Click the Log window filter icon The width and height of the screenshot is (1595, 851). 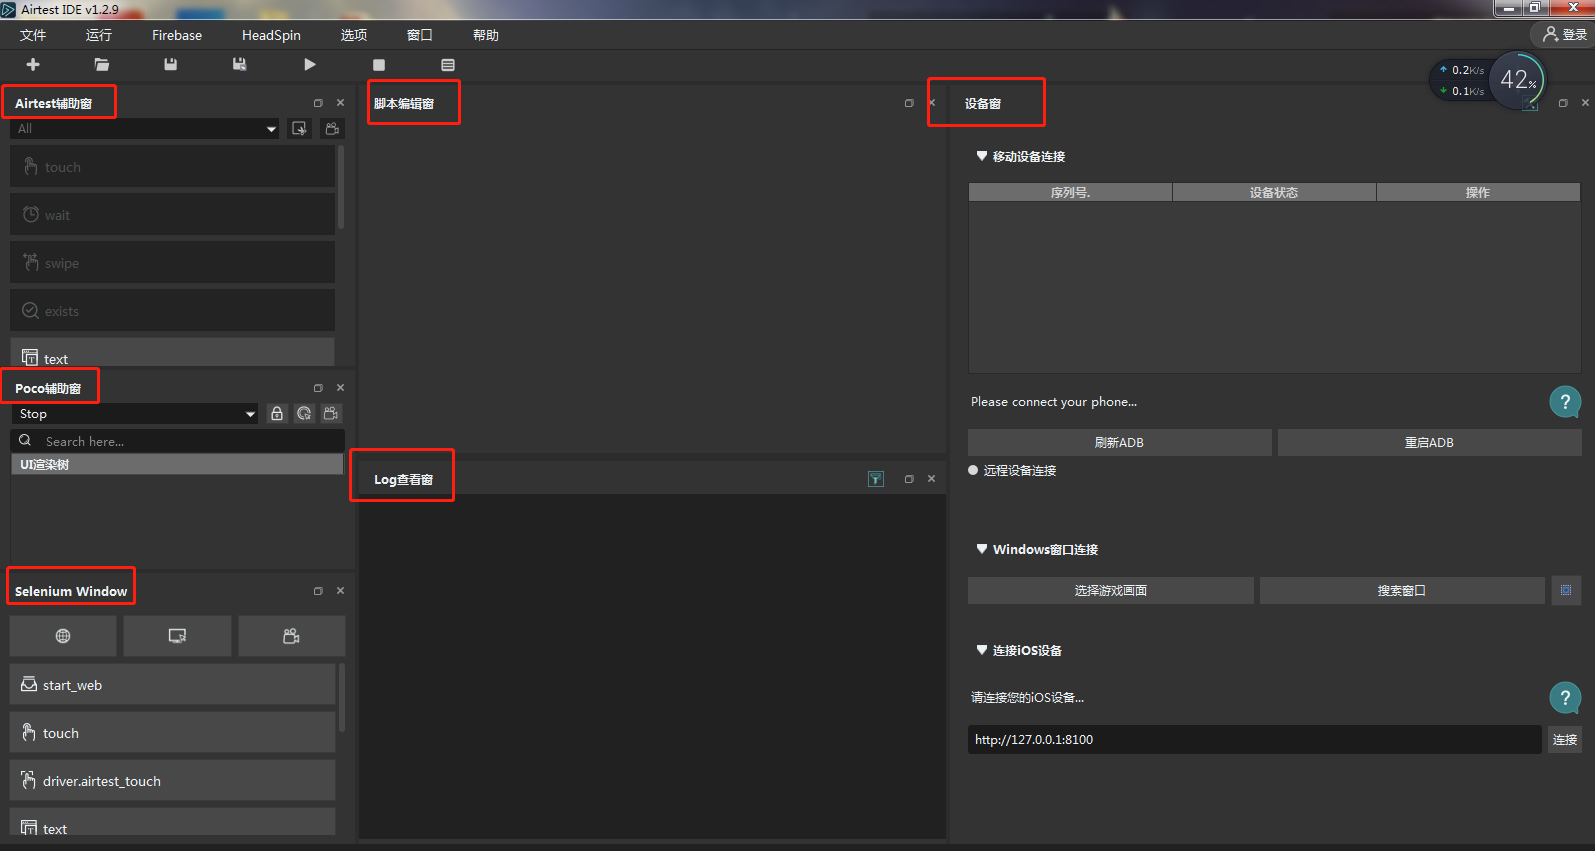tap(876, 479)
